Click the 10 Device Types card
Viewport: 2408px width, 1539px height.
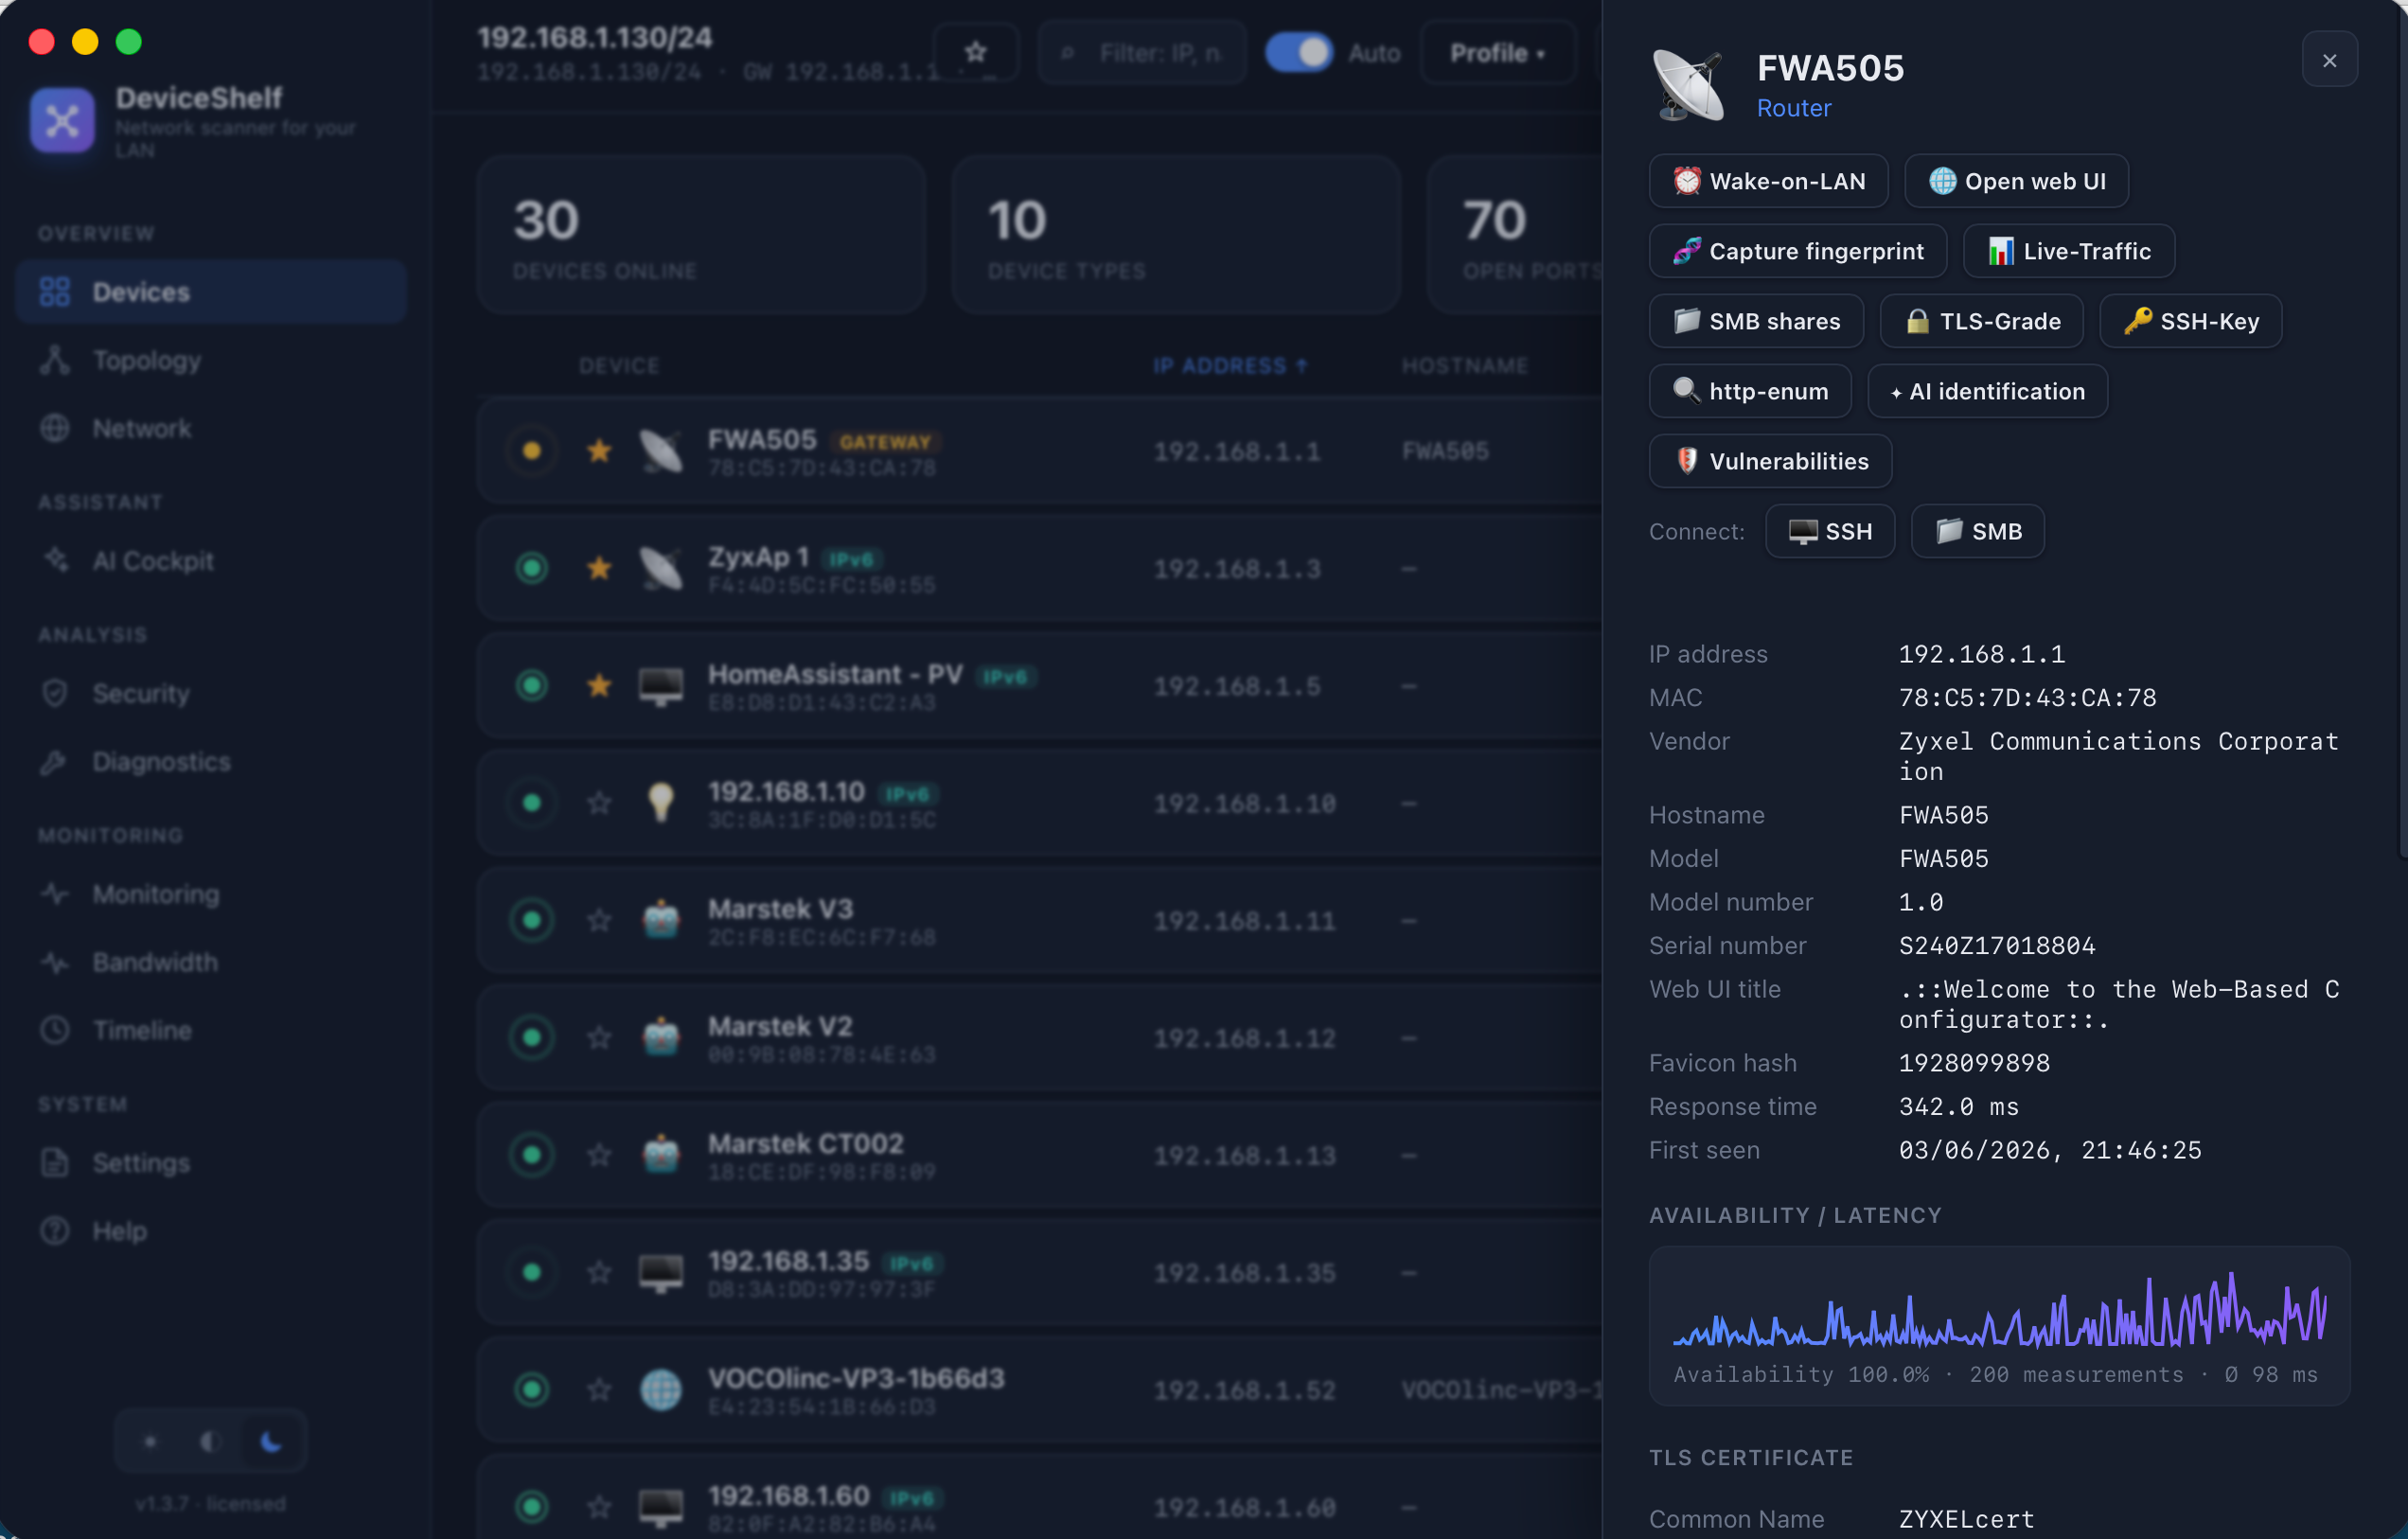click(1176, 236)
